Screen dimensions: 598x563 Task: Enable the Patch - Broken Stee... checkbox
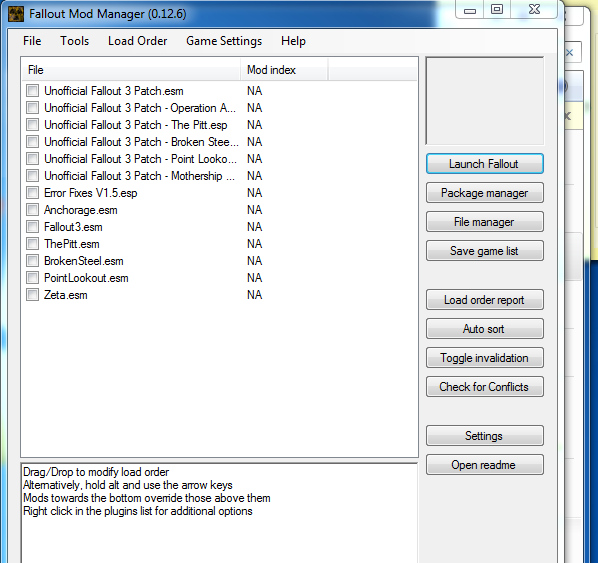coord(32,142)
